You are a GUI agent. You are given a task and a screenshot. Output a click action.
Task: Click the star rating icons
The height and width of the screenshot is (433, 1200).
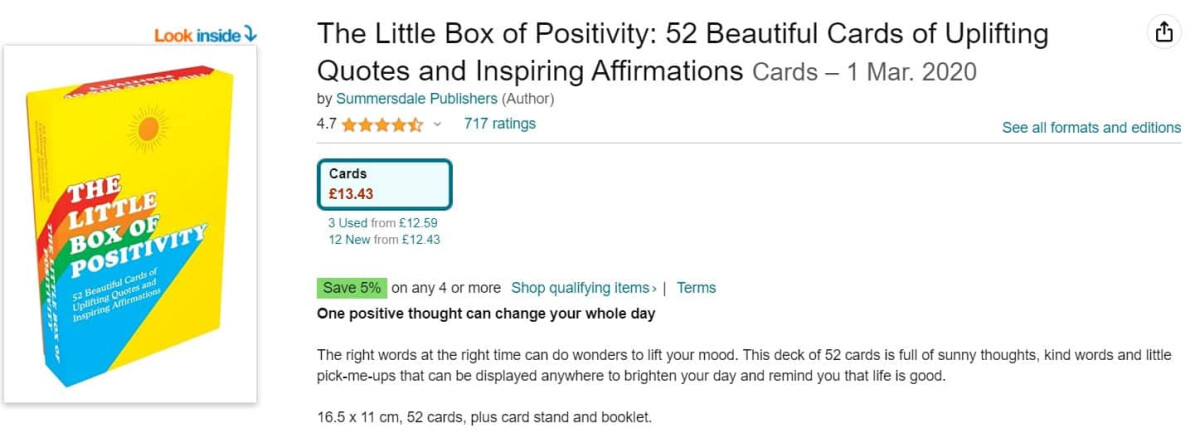[x=382, y=125]
